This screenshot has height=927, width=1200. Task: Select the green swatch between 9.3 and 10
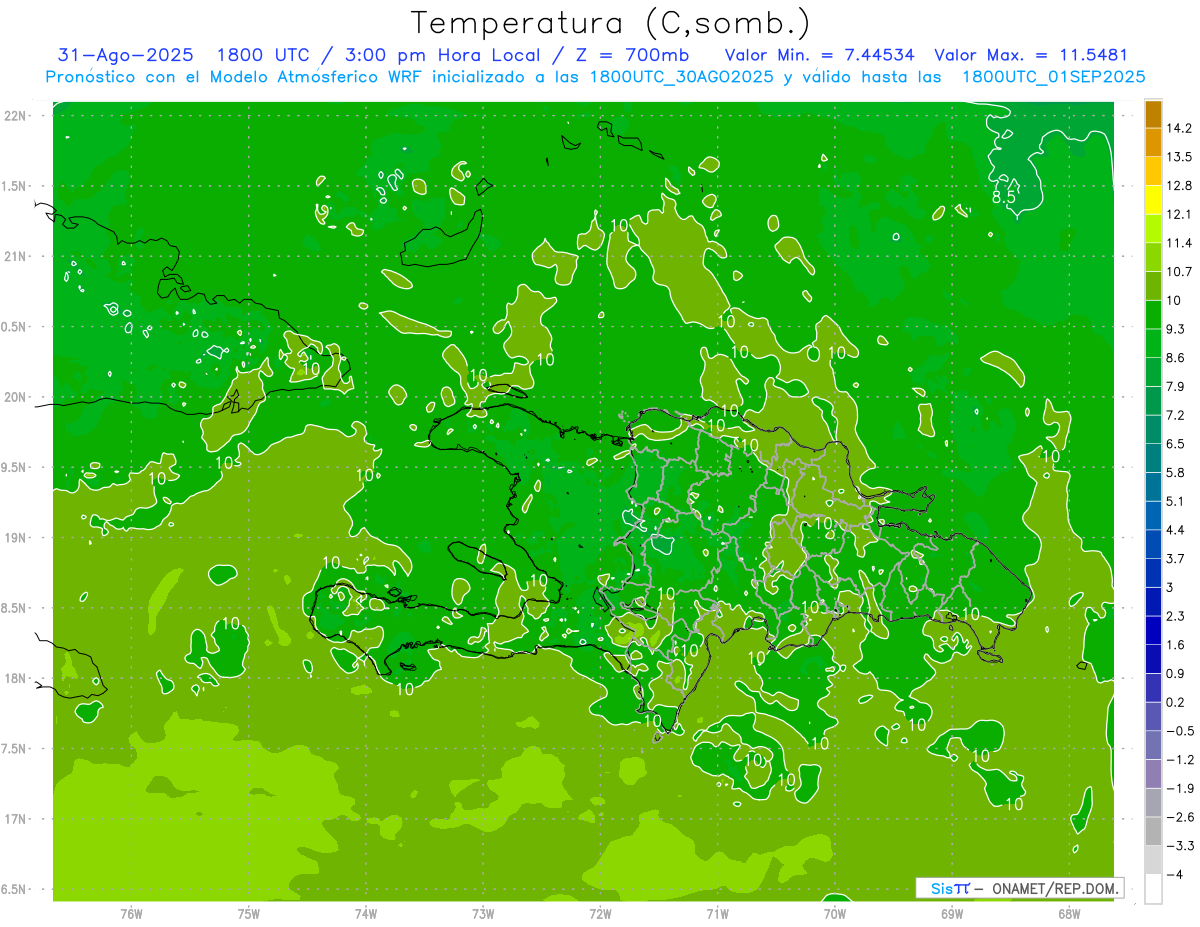click(x=1153, y=314)
